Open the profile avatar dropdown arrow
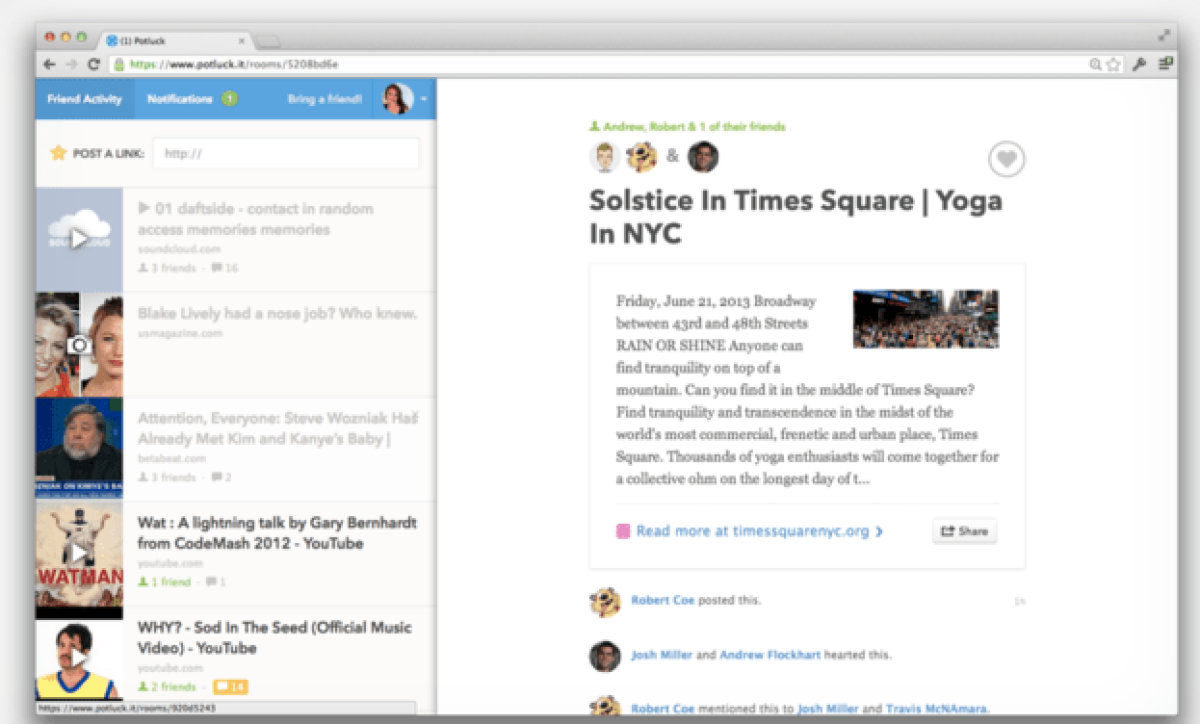Screen dimensions: 1200x724 (x=425, y=99)
